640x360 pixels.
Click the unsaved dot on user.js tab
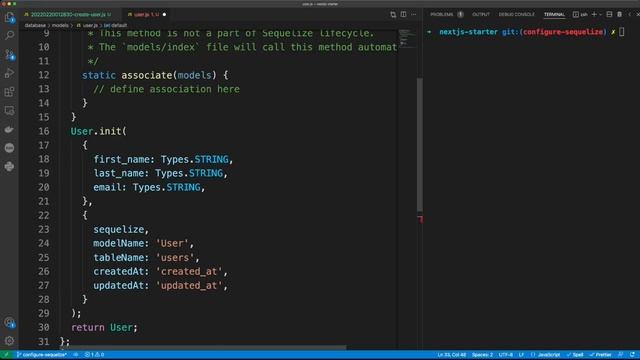[164, 14]
